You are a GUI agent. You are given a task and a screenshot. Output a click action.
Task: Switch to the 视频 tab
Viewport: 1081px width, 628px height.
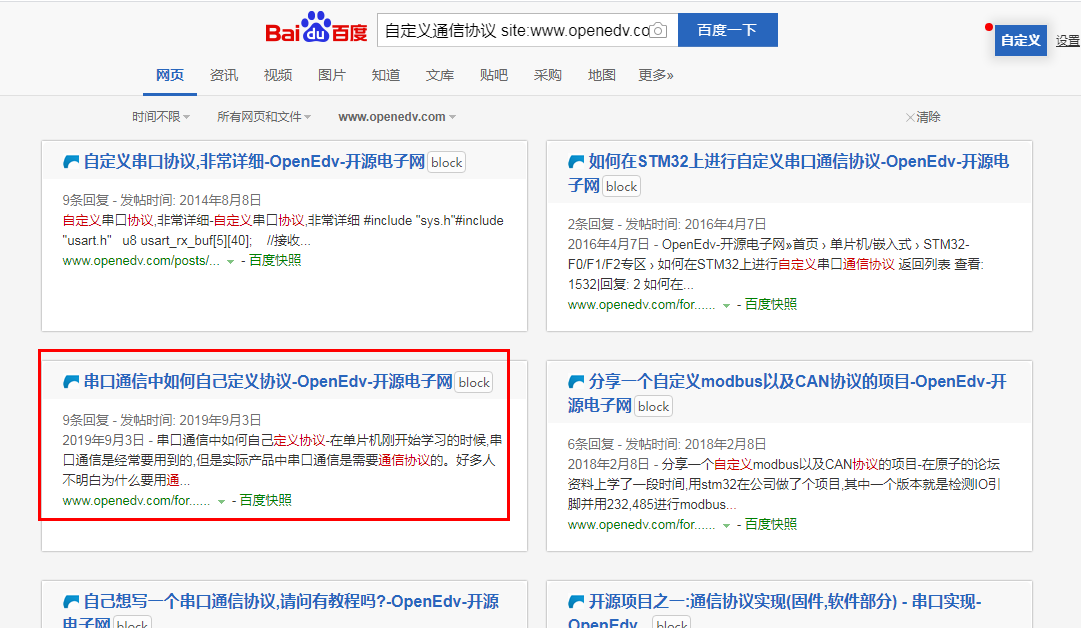pyautogui.click(x=278, y=75)
